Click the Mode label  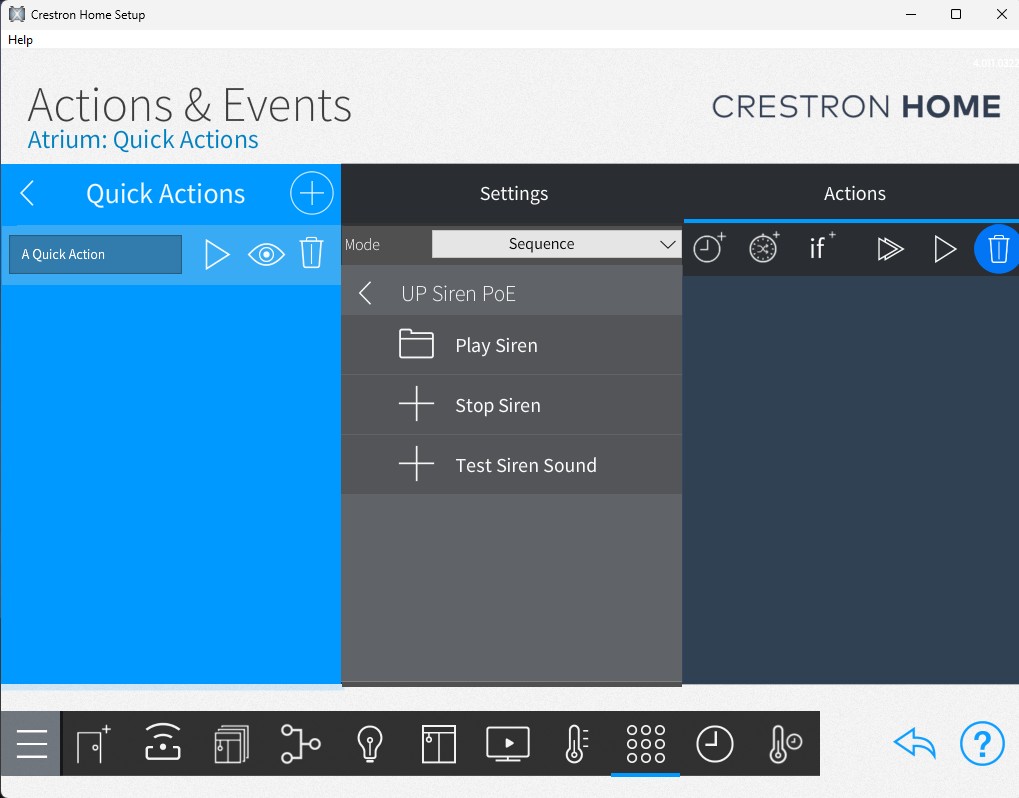point(362,244)
